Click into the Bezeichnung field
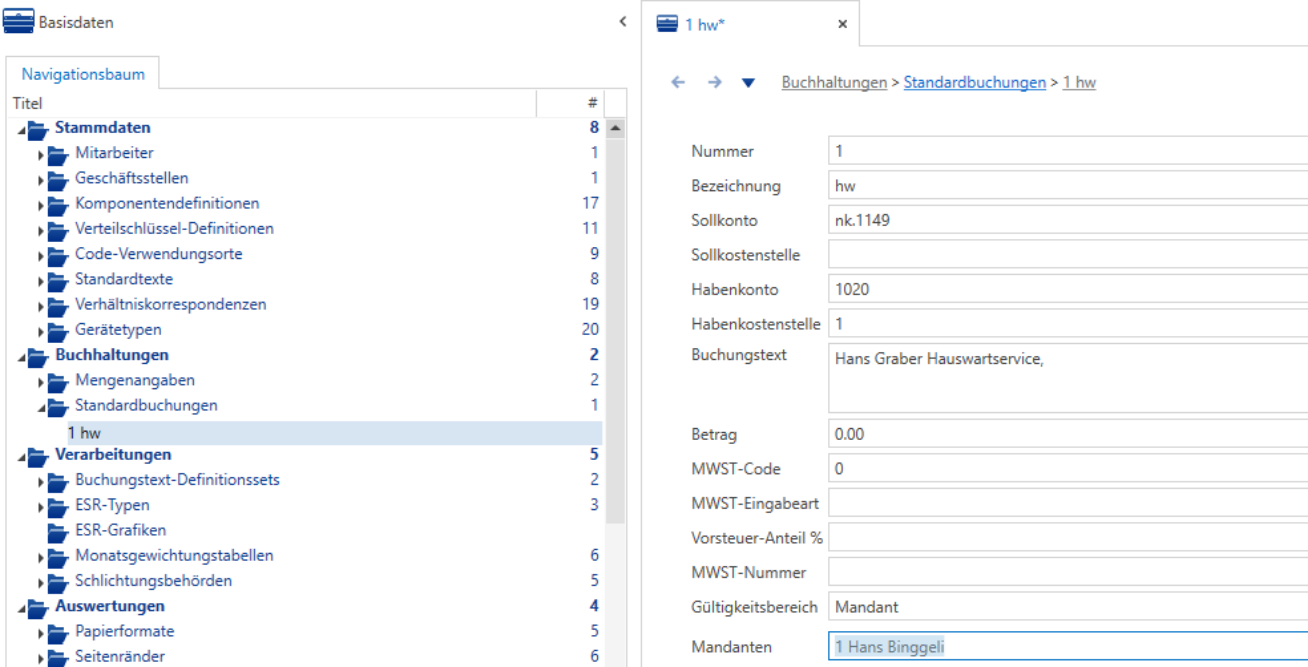 (x=1068, y=186)
